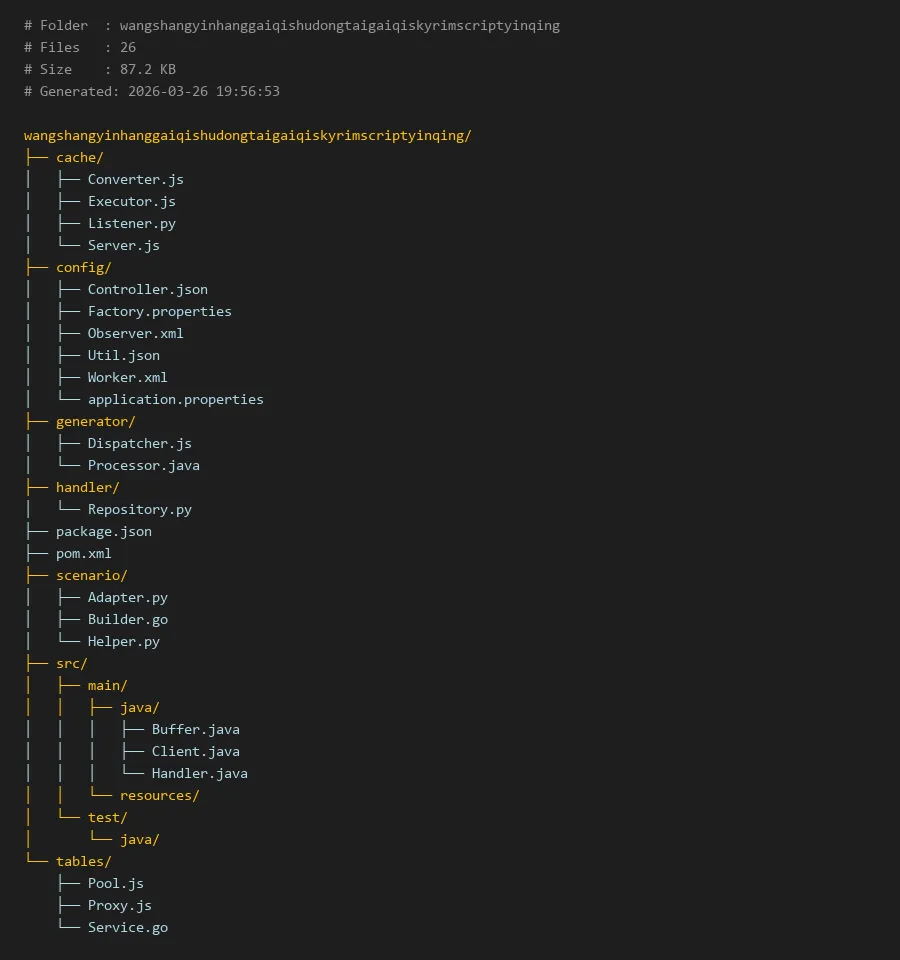The width and height of the screenshot is (900, 960).
Task: Open Handler.java file
Action: point(199,774)
